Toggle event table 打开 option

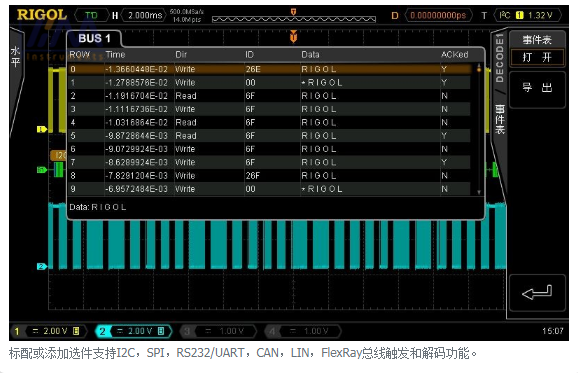[x=537, y=57]
